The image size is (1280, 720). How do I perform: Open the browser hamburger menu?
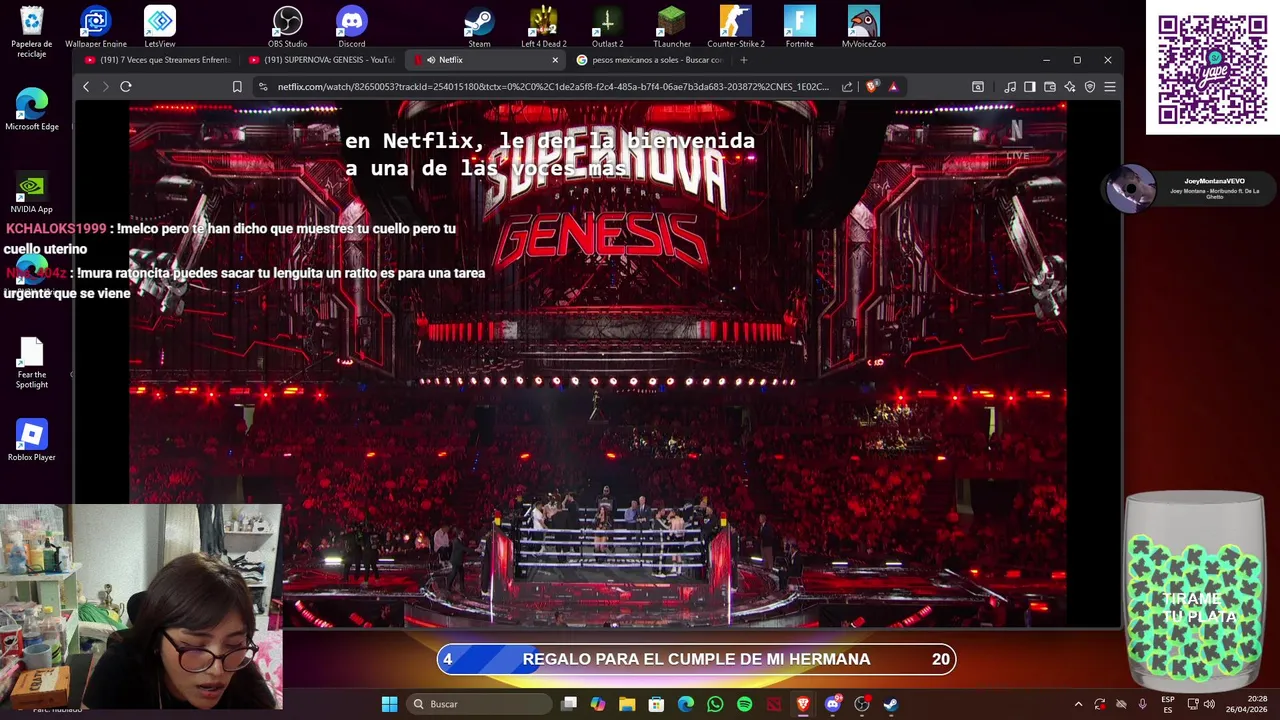1110,87
